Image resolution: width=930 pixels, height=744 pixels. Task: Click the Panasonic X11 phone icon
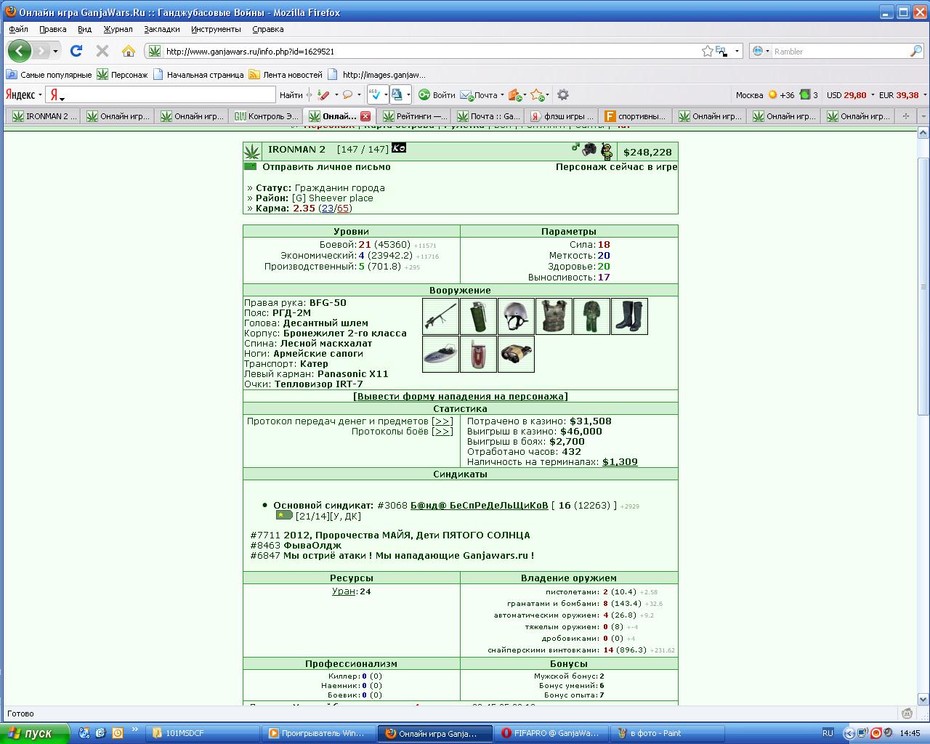(479, 354)
